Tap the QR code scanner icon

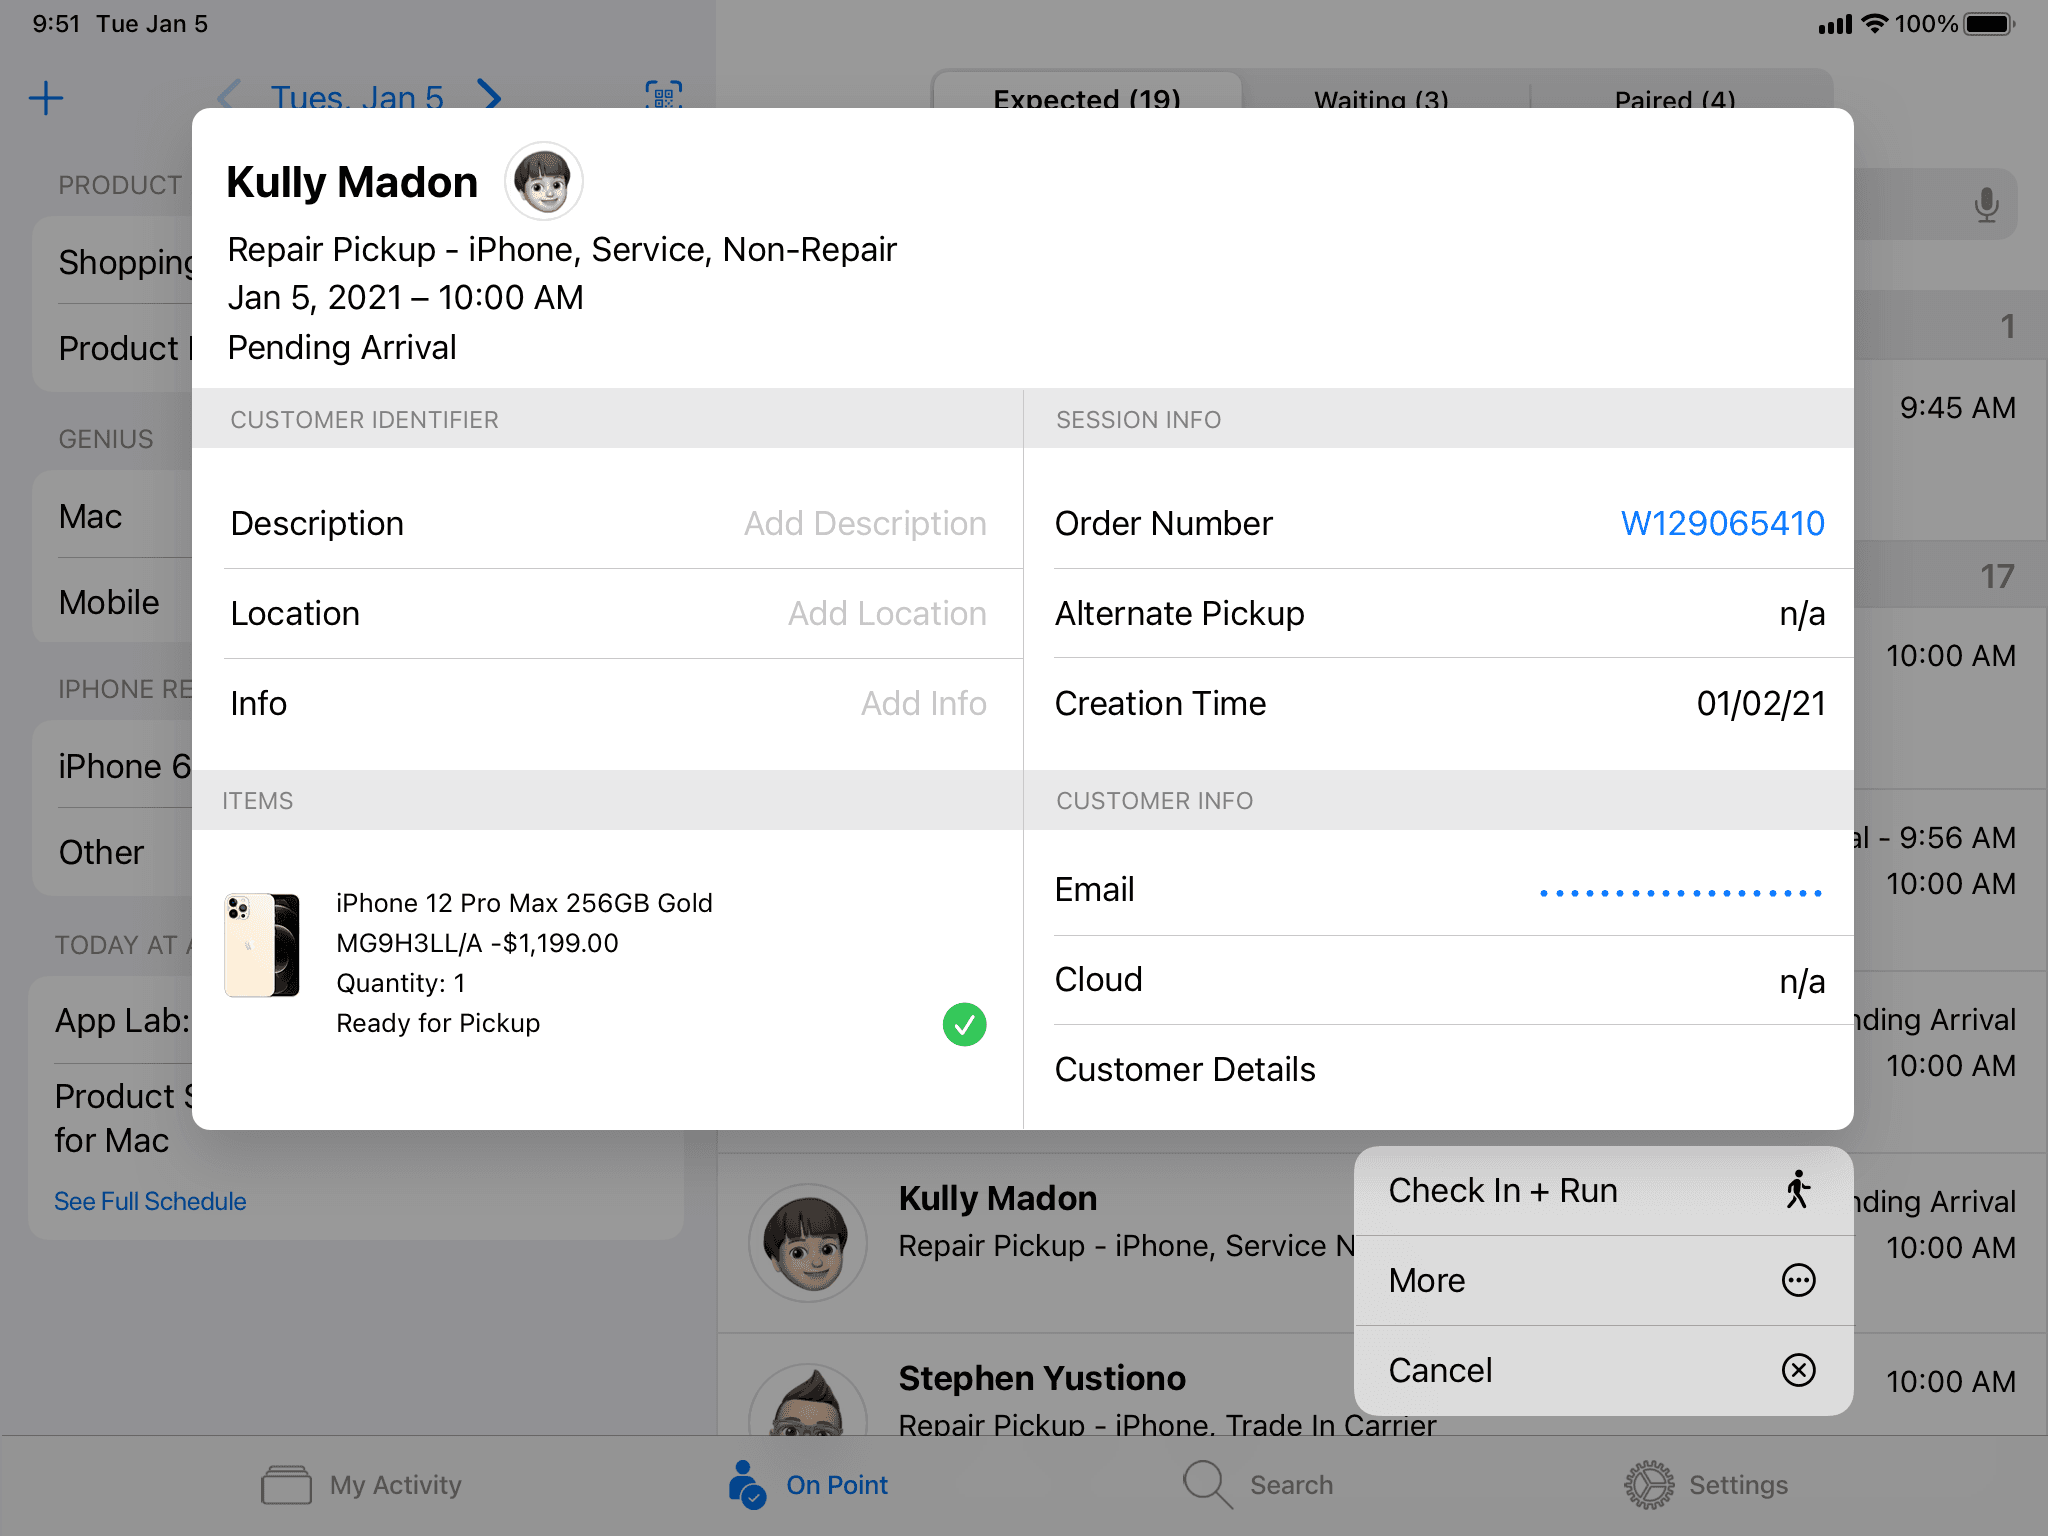click(x=663, y=96)
